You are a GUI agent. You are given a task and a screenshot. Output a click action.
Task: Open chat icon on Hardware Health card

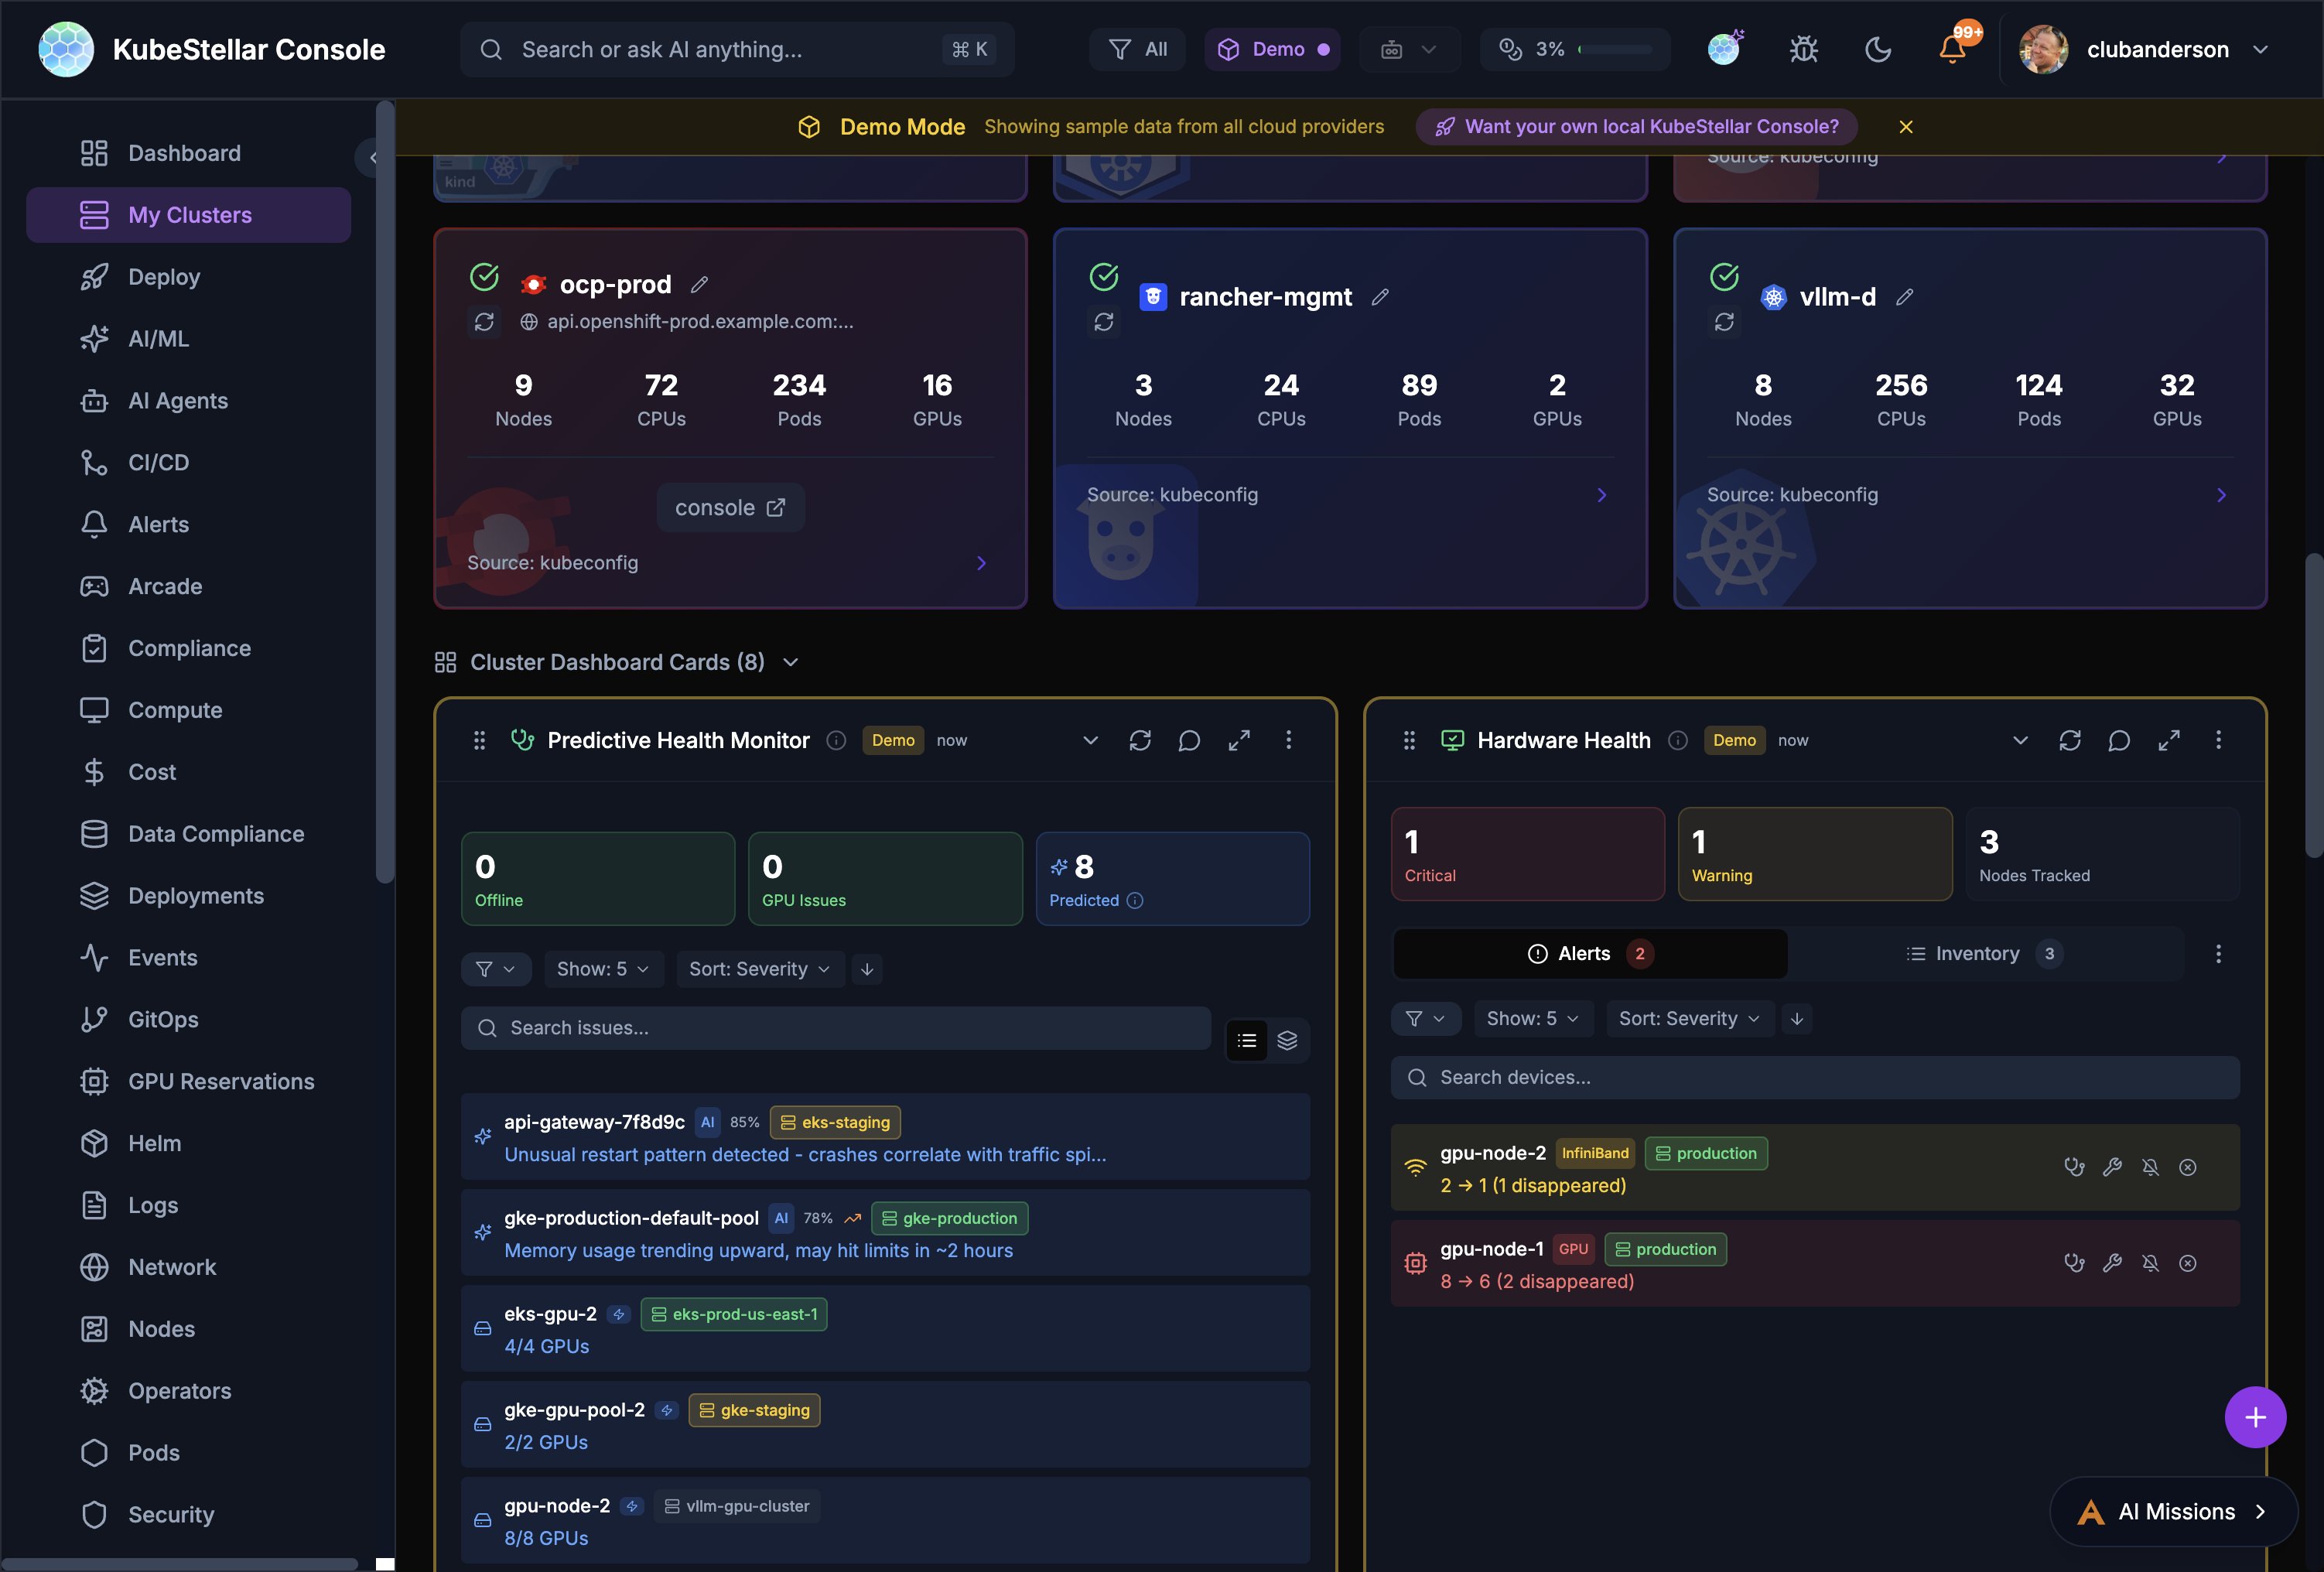[x=2118, y=740]
